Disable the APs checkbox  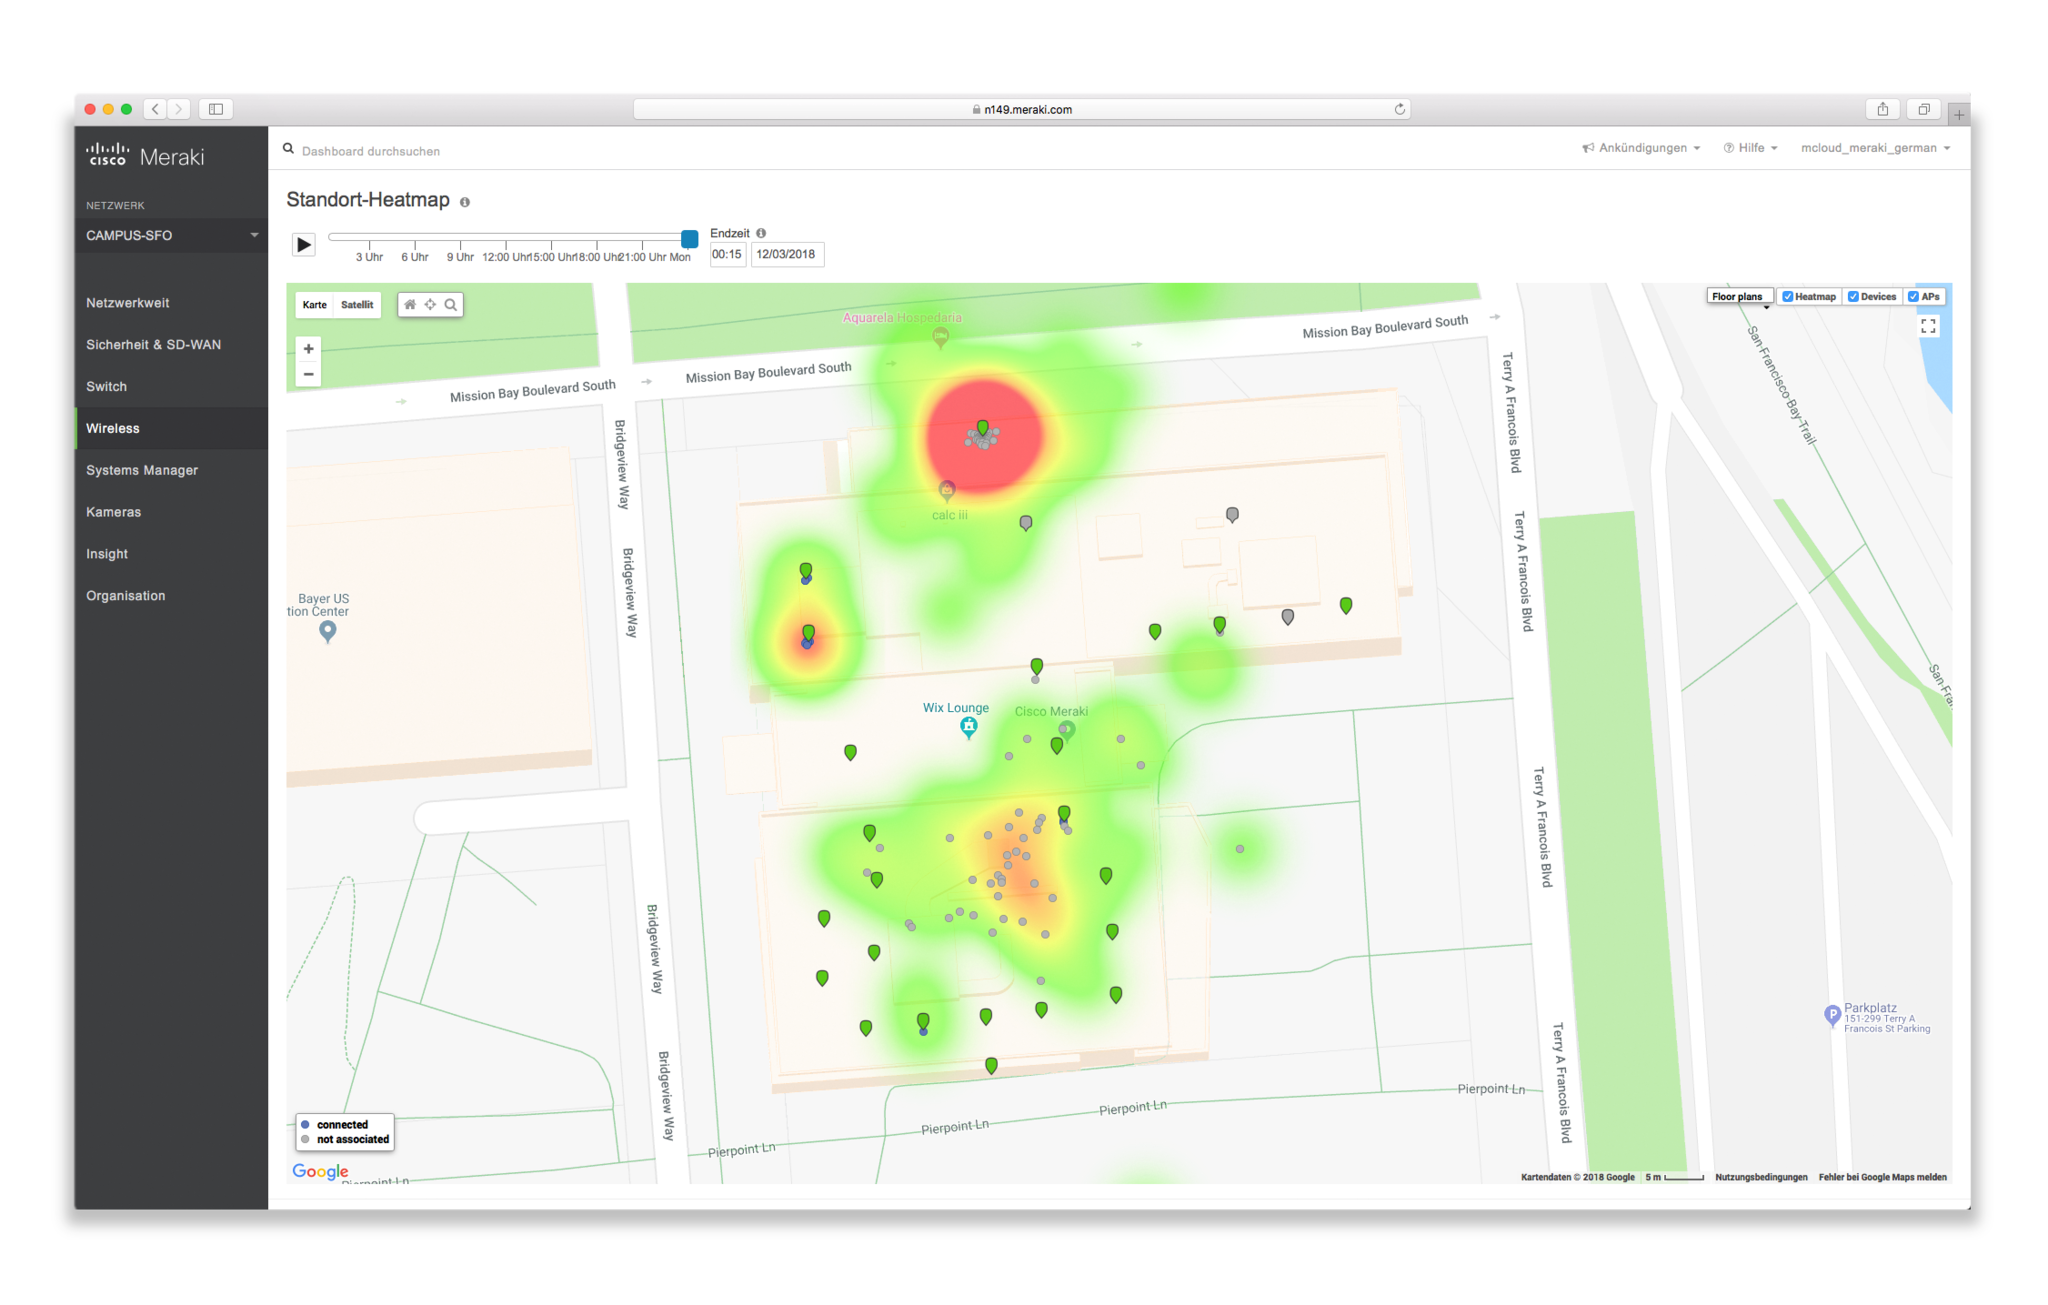[x=1913, y=297]
